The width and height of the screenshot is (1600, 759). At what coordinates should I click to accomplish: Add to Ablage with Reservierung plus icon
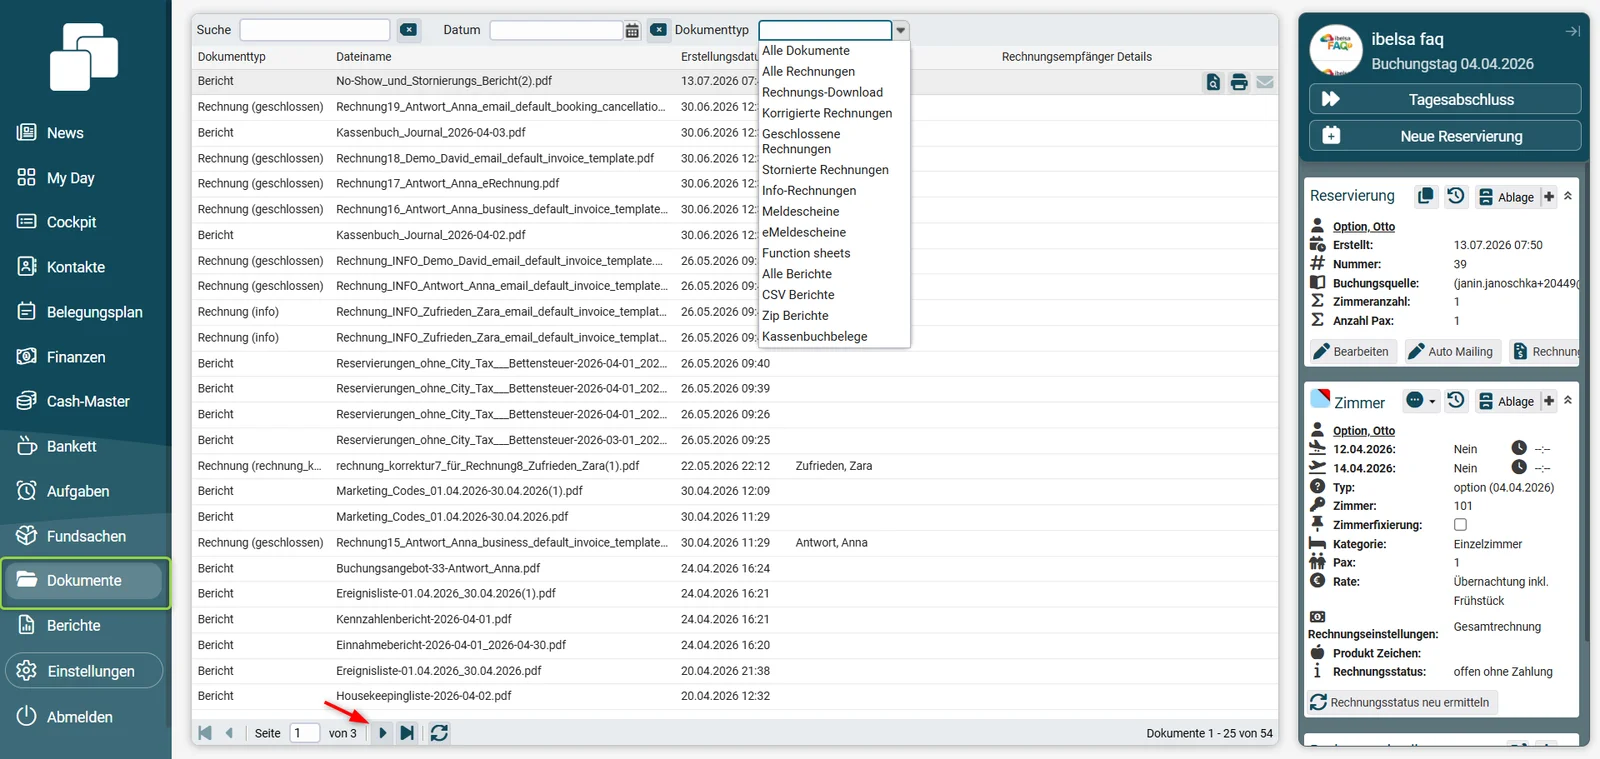point(1549,196)
